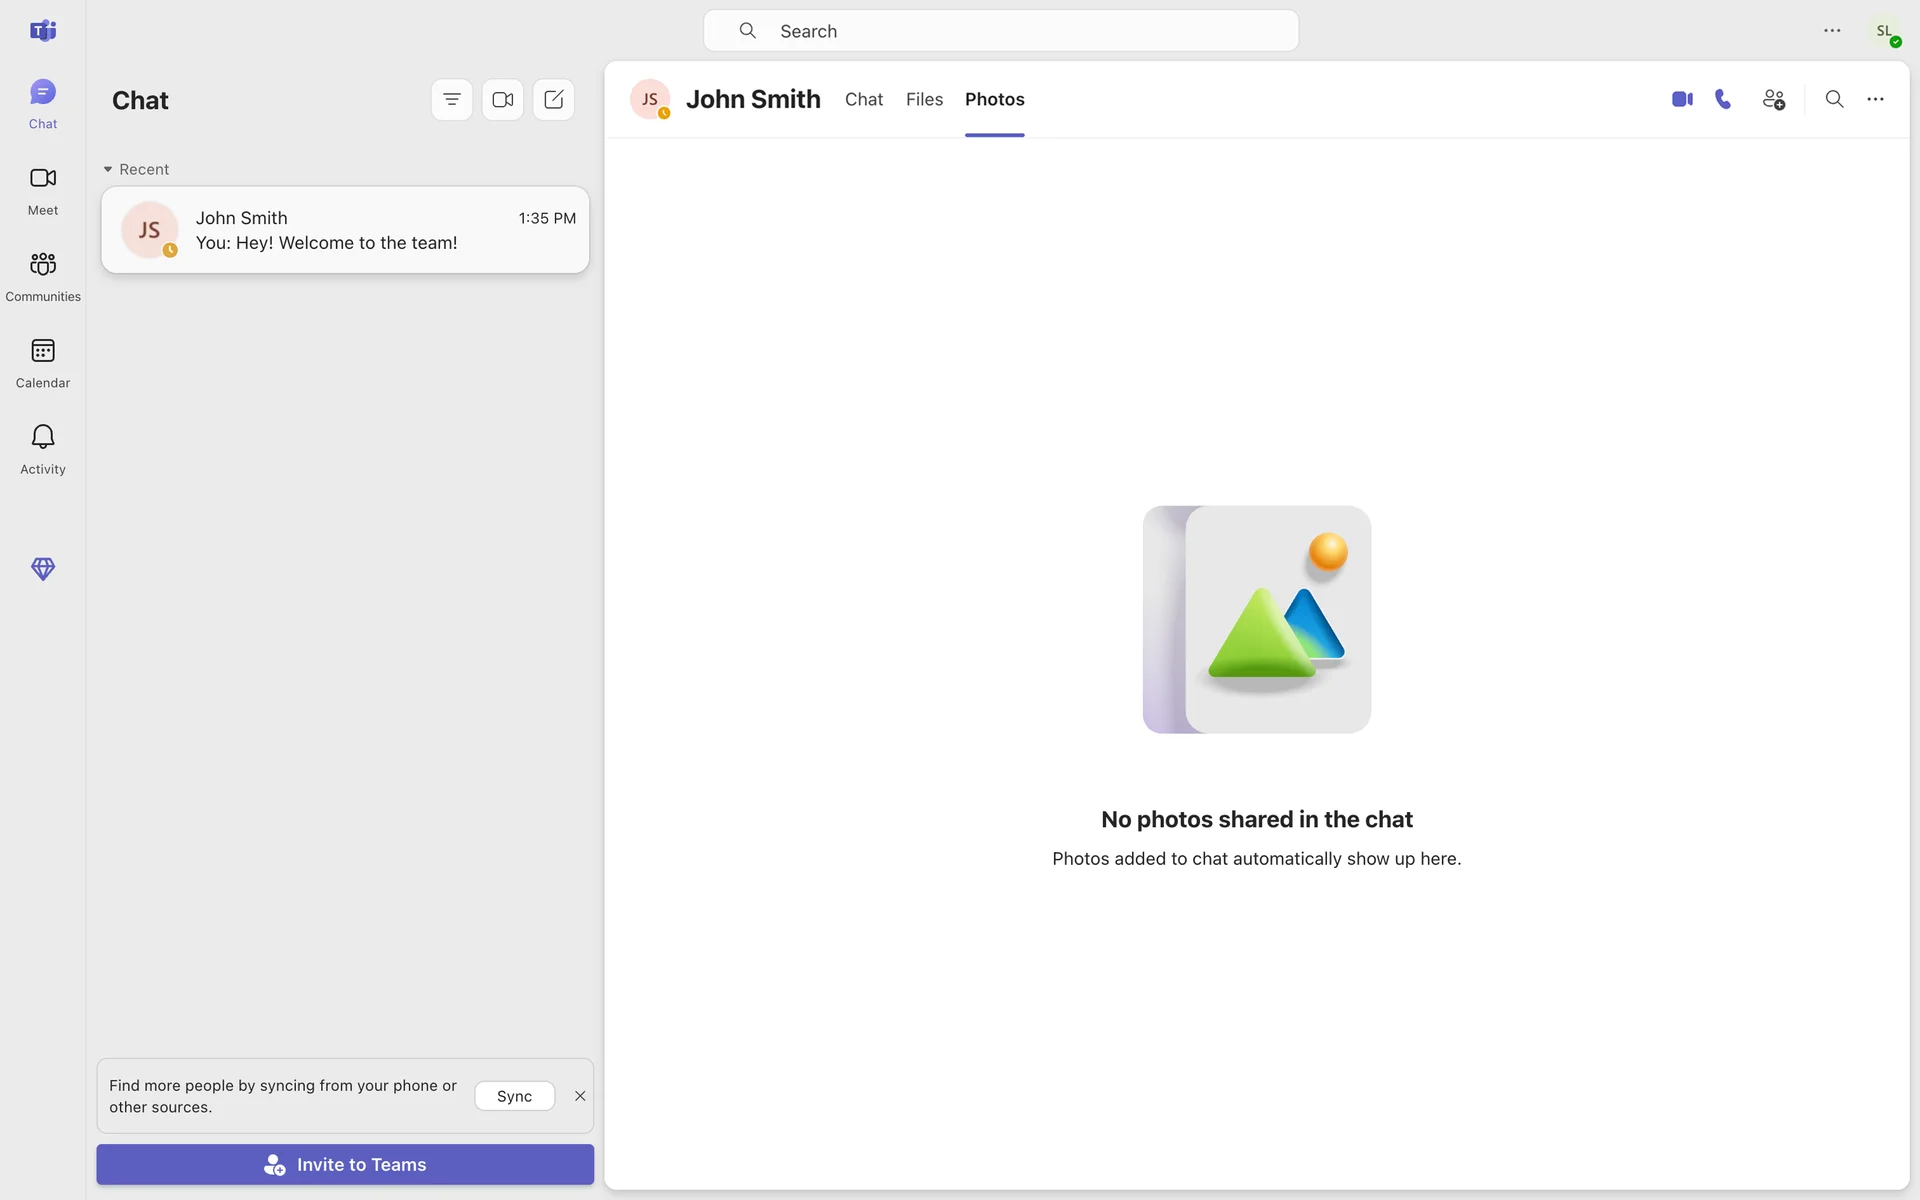Open Communities from the left rail
The height and width of the screenshot is (1200, 1920).
tap(43, 276)
